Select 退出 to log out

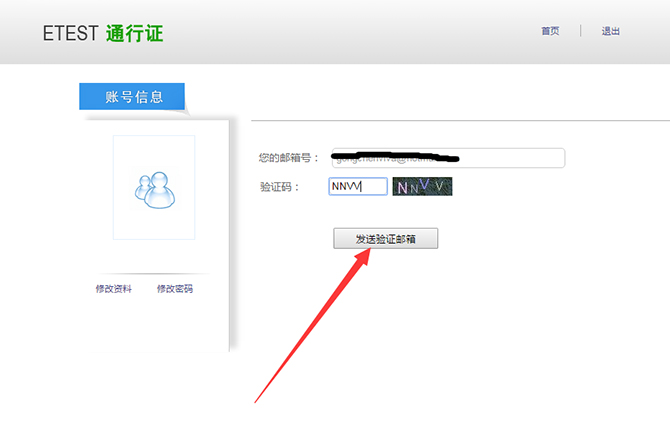[610, 31]
